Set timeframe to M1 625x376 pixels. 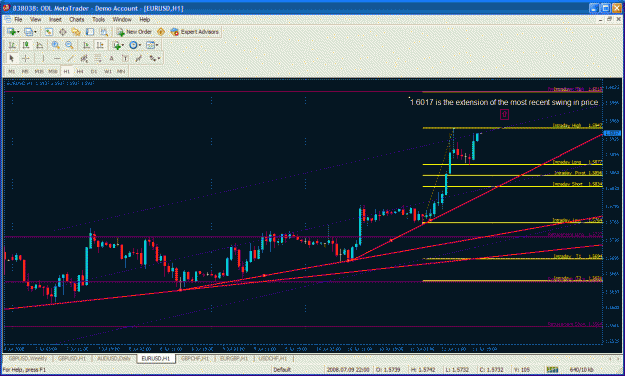click(12, 71)
